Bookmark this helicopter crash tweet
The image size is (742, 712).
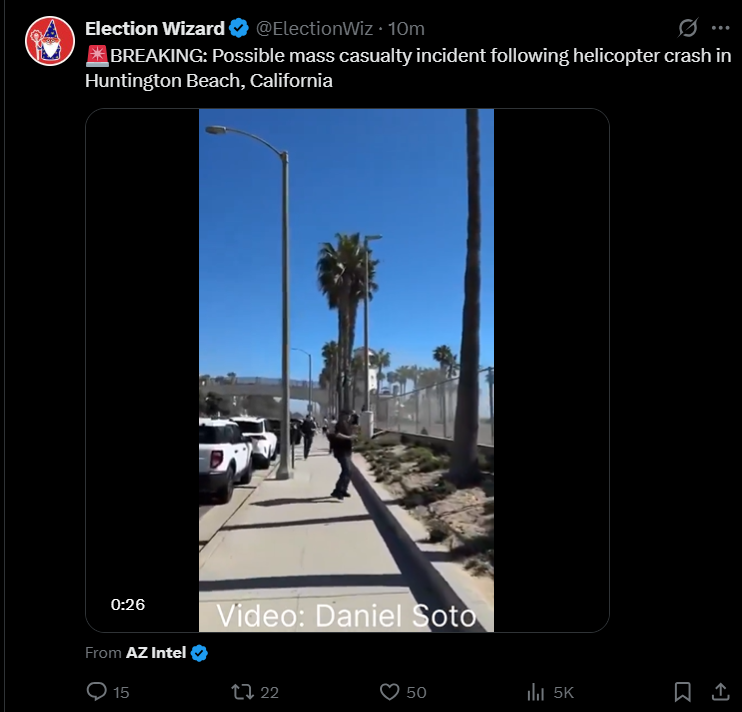click(682, 692)
